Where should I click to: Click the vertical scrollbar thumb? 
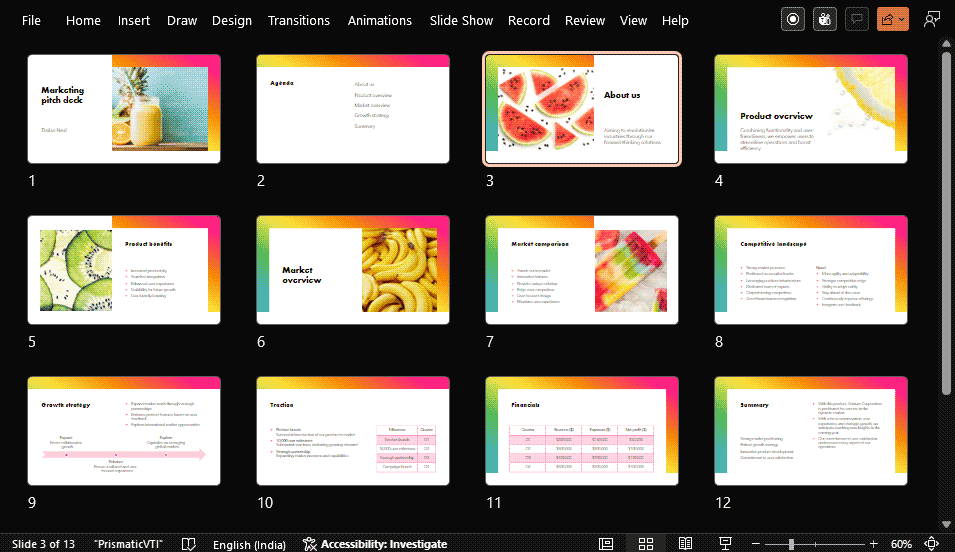946,223
